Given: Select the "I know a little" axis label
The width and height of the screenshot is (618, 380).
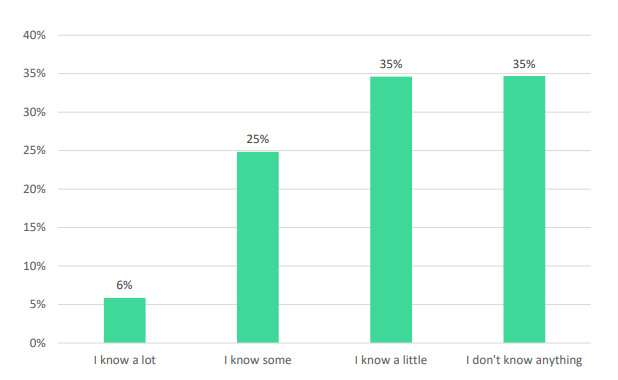Looking at the screenshot, I should coord(391,360).
